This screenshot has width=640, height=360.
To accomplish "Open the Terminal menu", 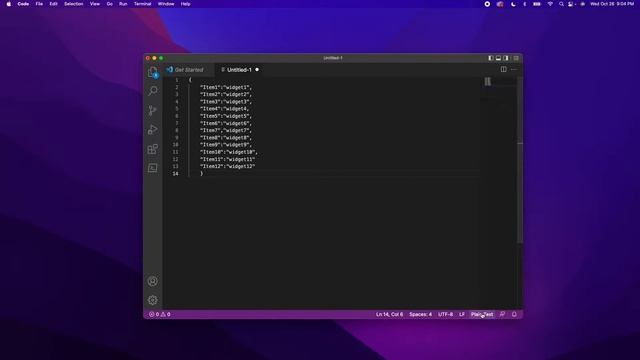I will 142,4.
